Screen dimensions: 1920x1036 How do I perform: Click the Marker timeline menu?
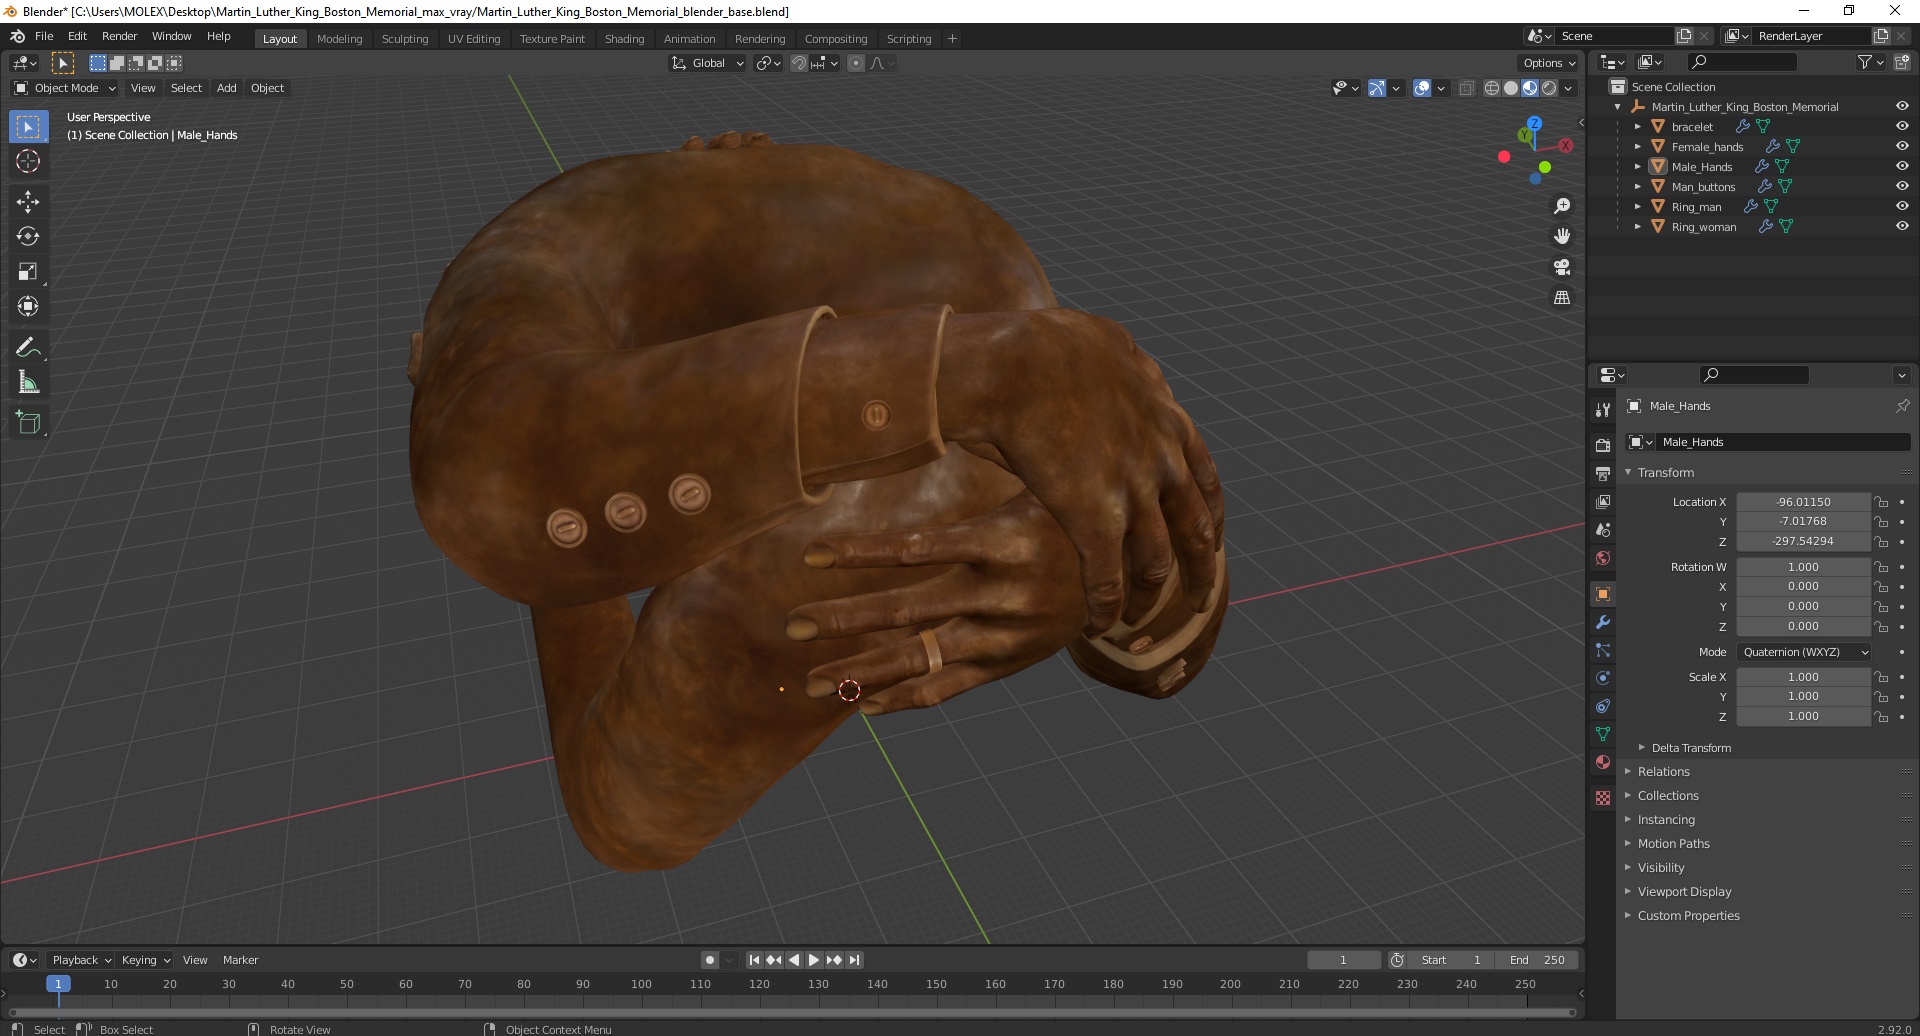[x=240, y=960]
